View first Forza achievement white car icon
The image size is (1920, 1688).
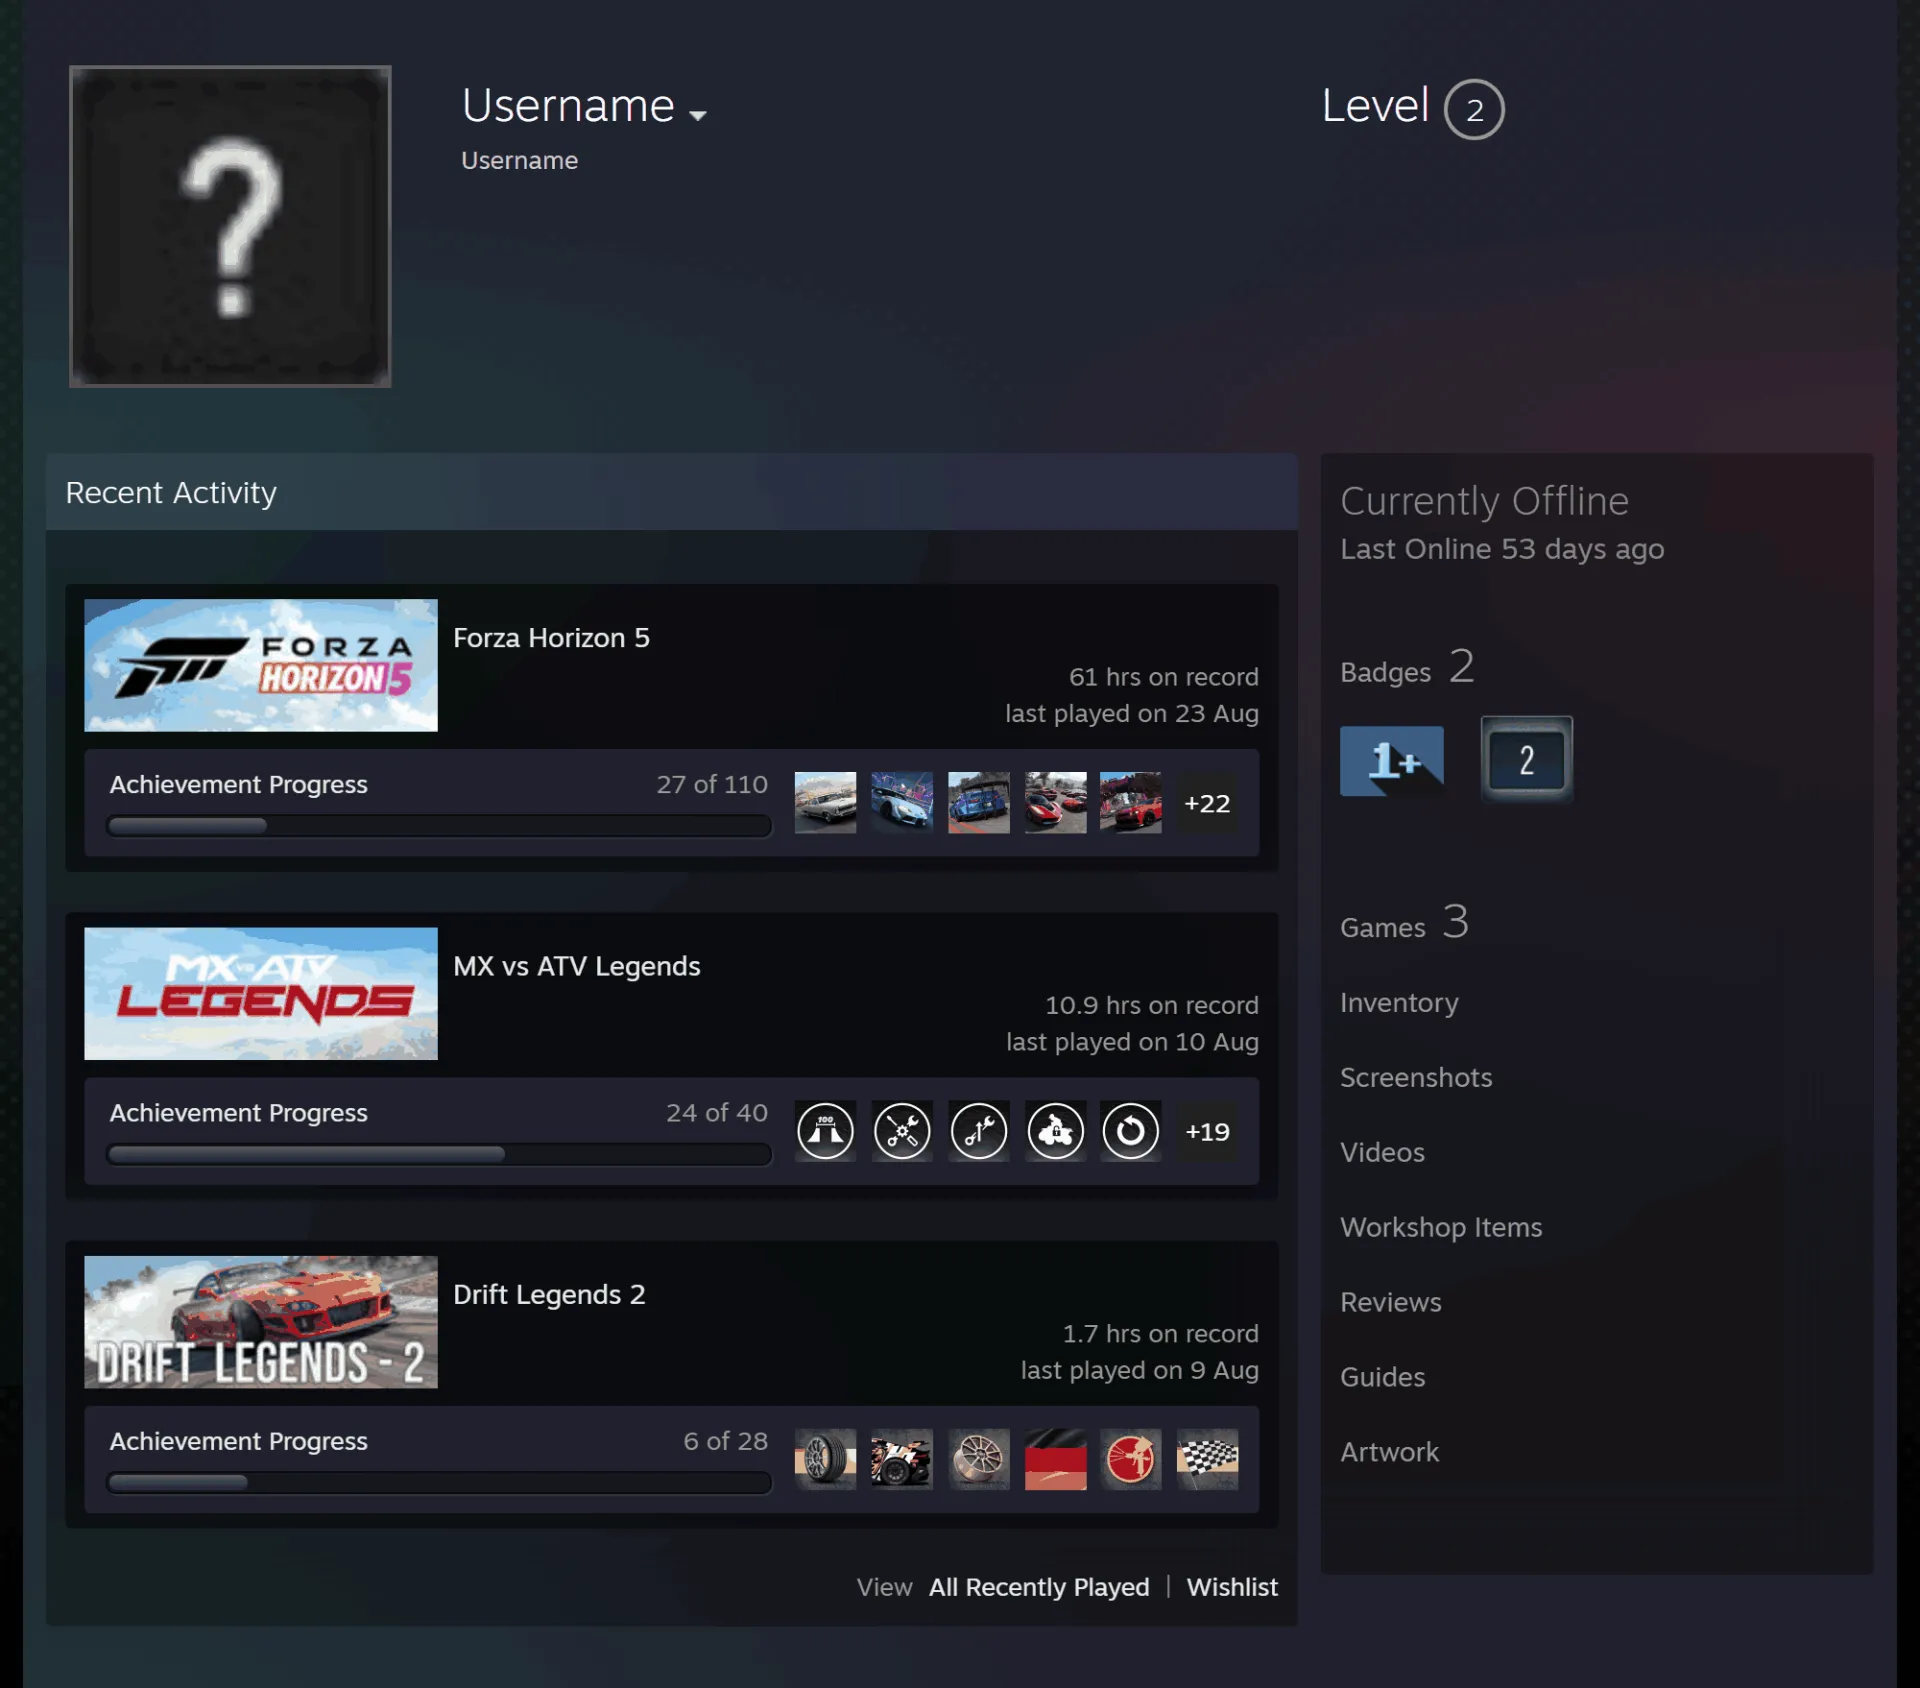pos(825,802)
